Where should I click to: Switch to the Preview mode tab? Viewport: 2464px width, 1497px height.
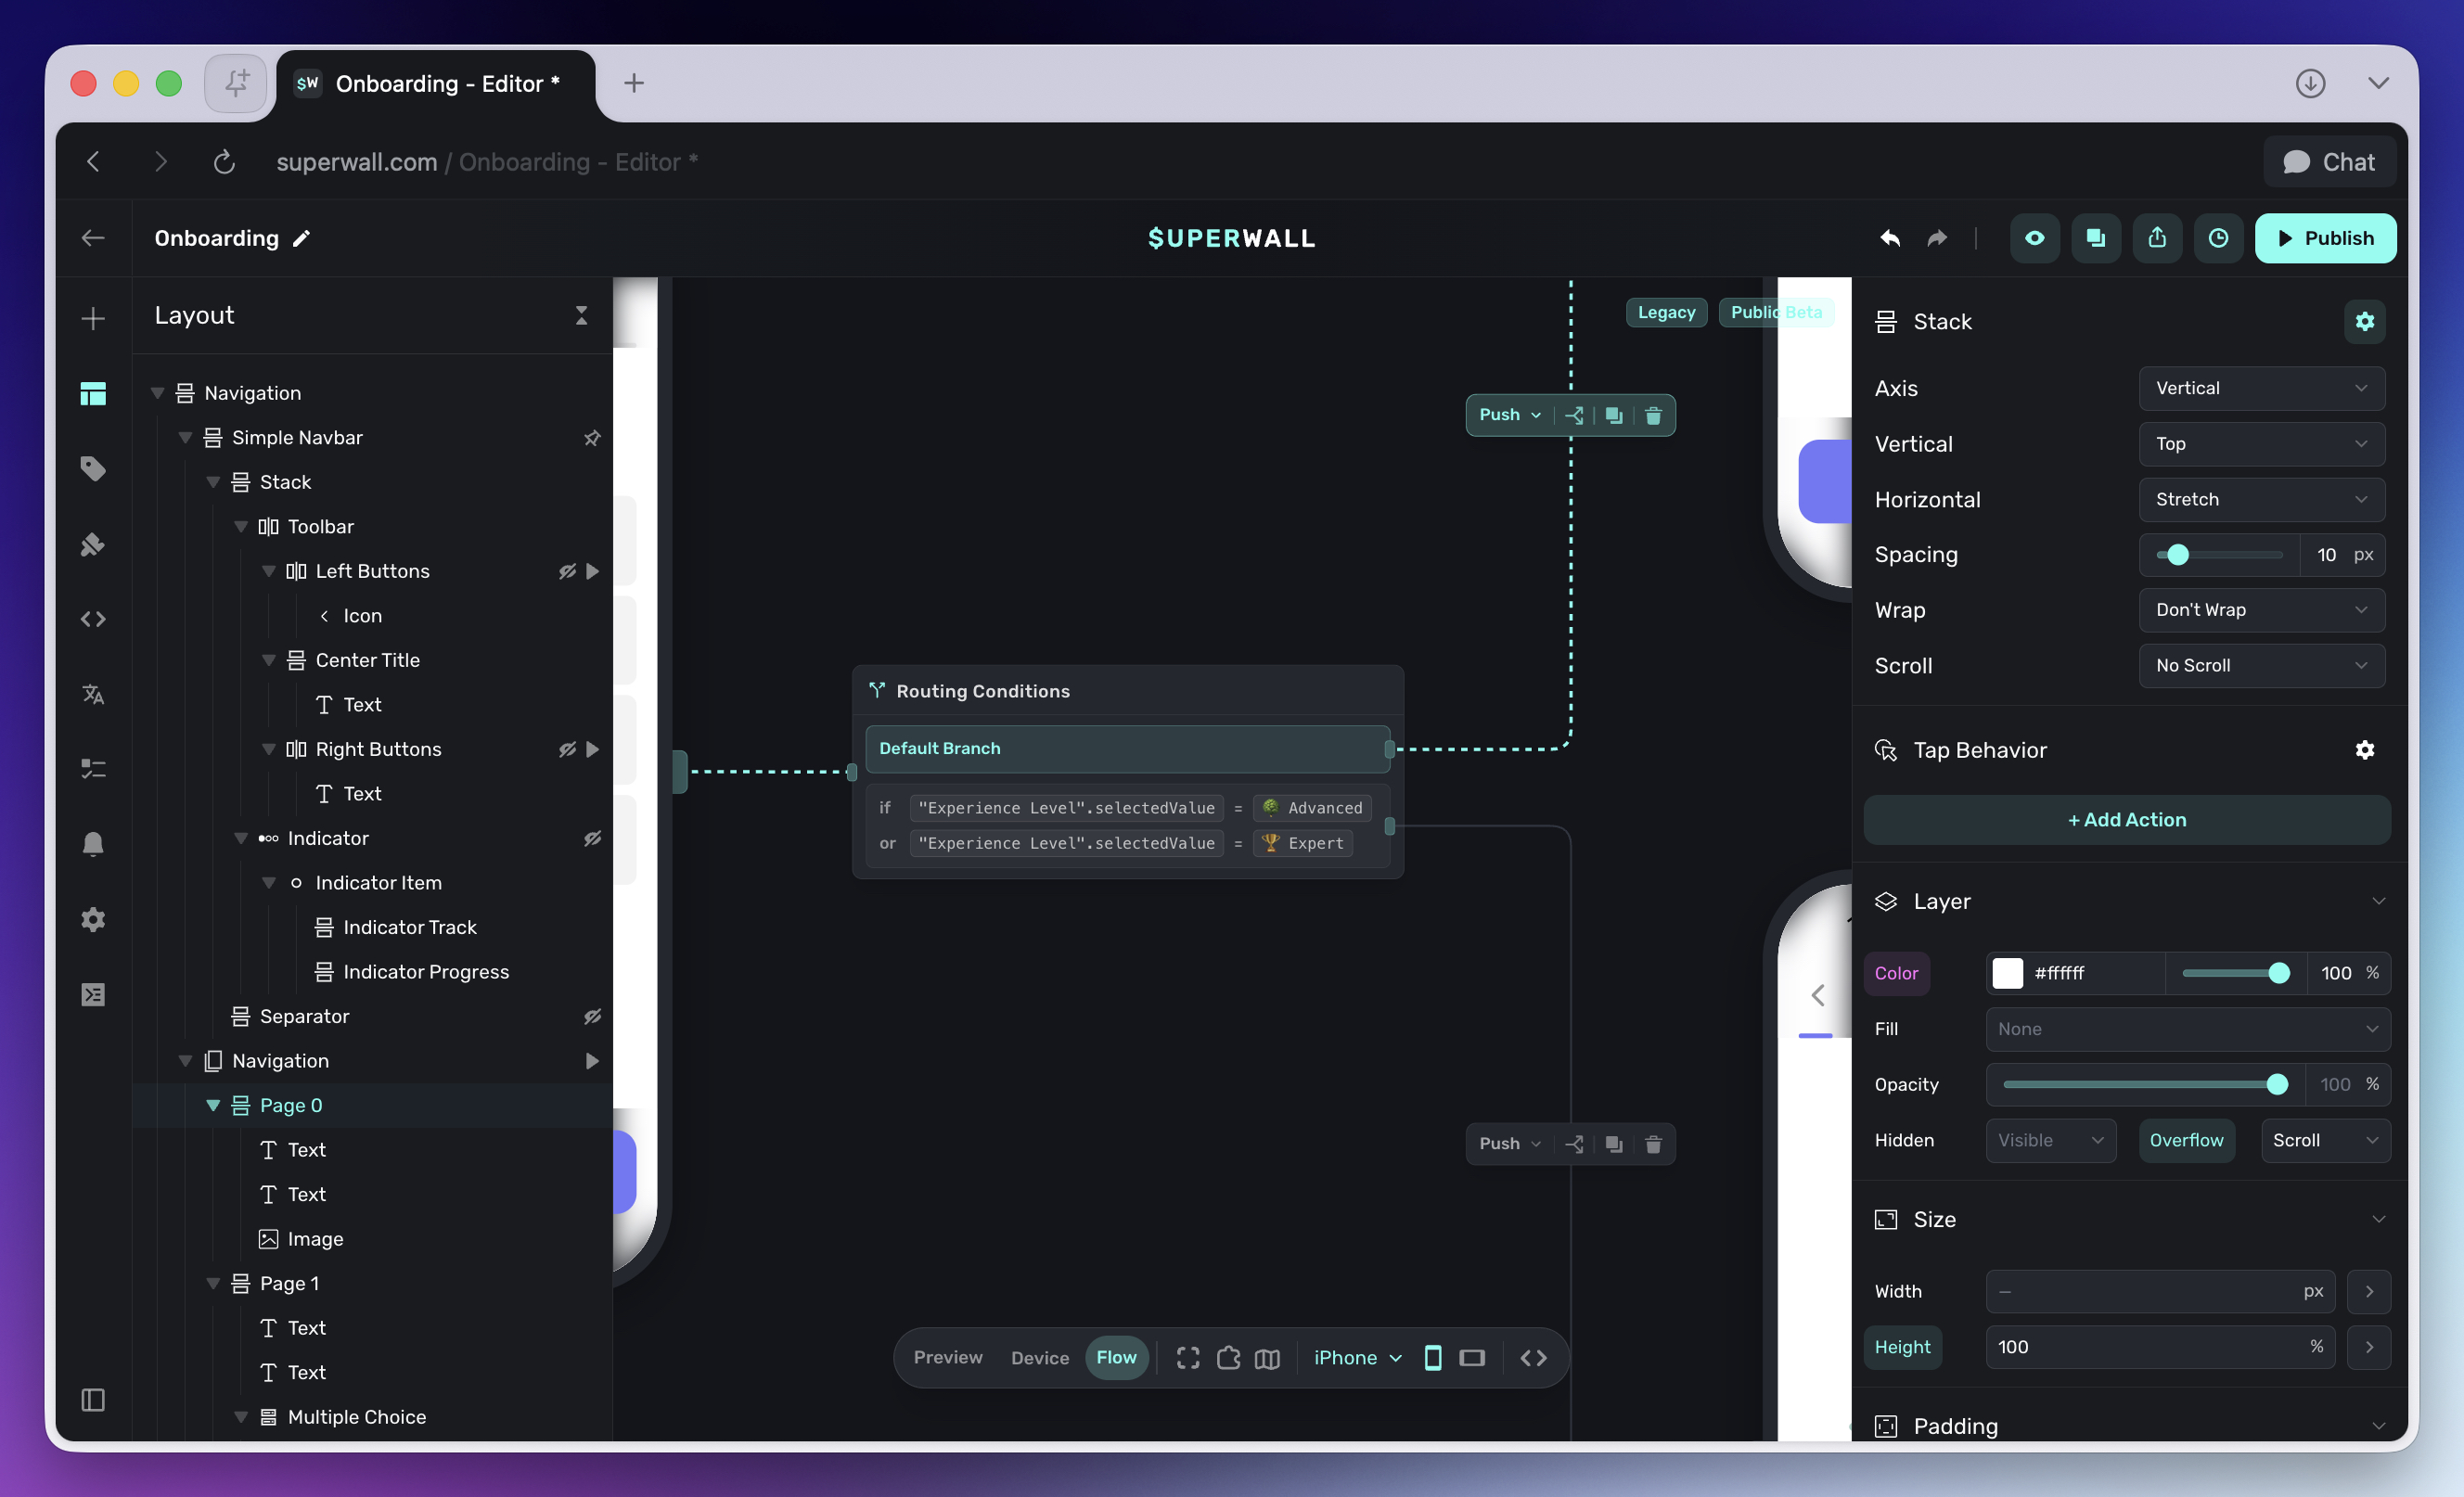tap(947, 1357)
